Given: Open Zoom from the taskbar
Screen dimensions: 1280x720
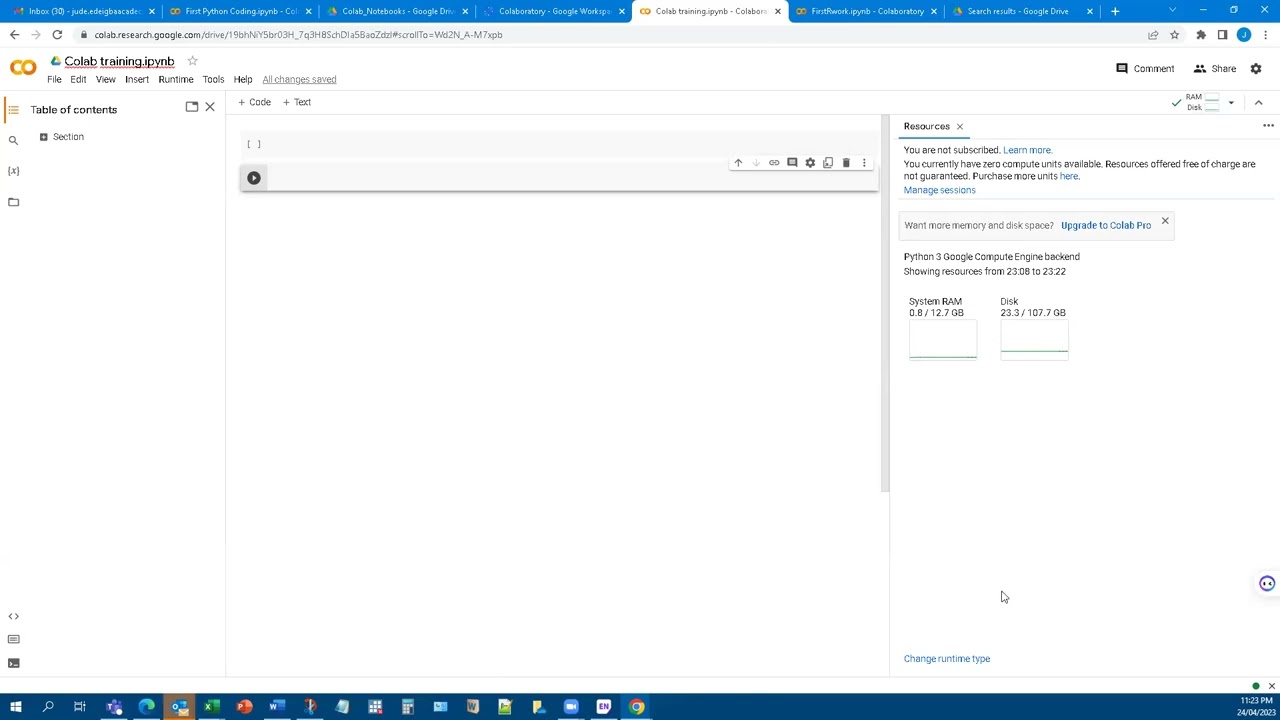Looking at the screenshot, I should [x=571, y=707].
